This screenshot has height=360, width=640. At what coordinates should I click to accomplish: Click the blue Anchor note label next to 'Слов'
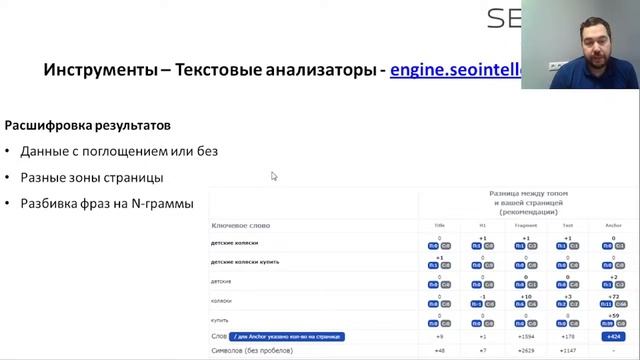[x=287, y=337]
